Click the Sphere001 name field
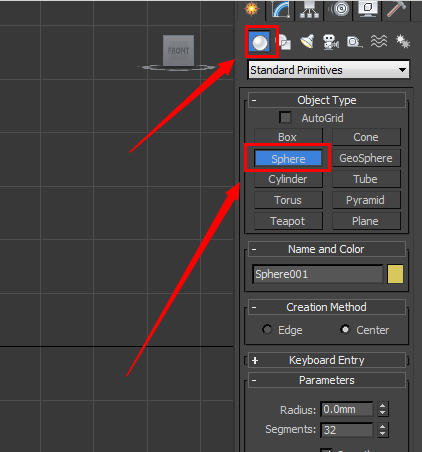Screen dimensions: 422x452 point(318,274)
